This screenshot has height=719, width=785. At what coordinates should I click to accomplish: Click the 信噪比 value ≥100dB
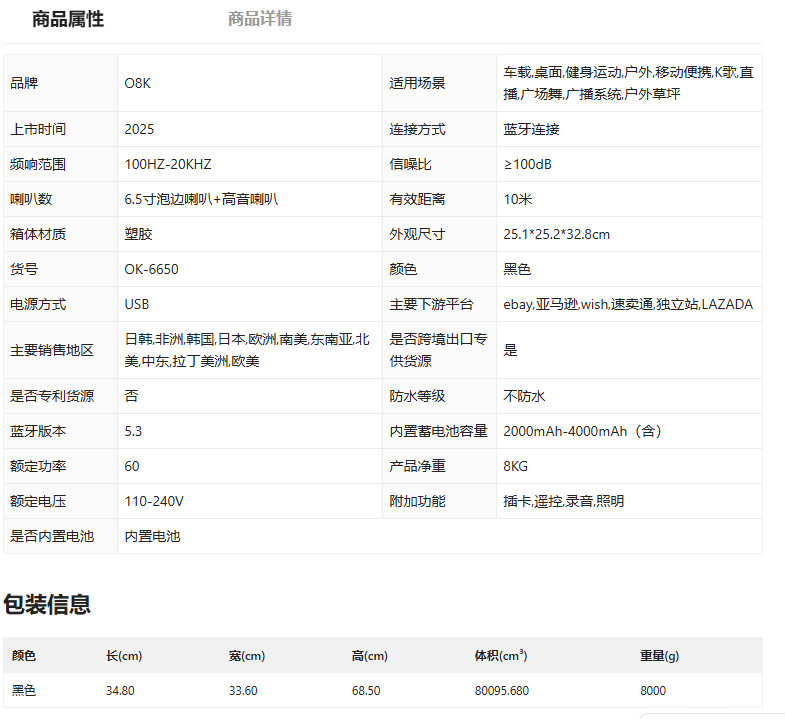coord(527,164)
